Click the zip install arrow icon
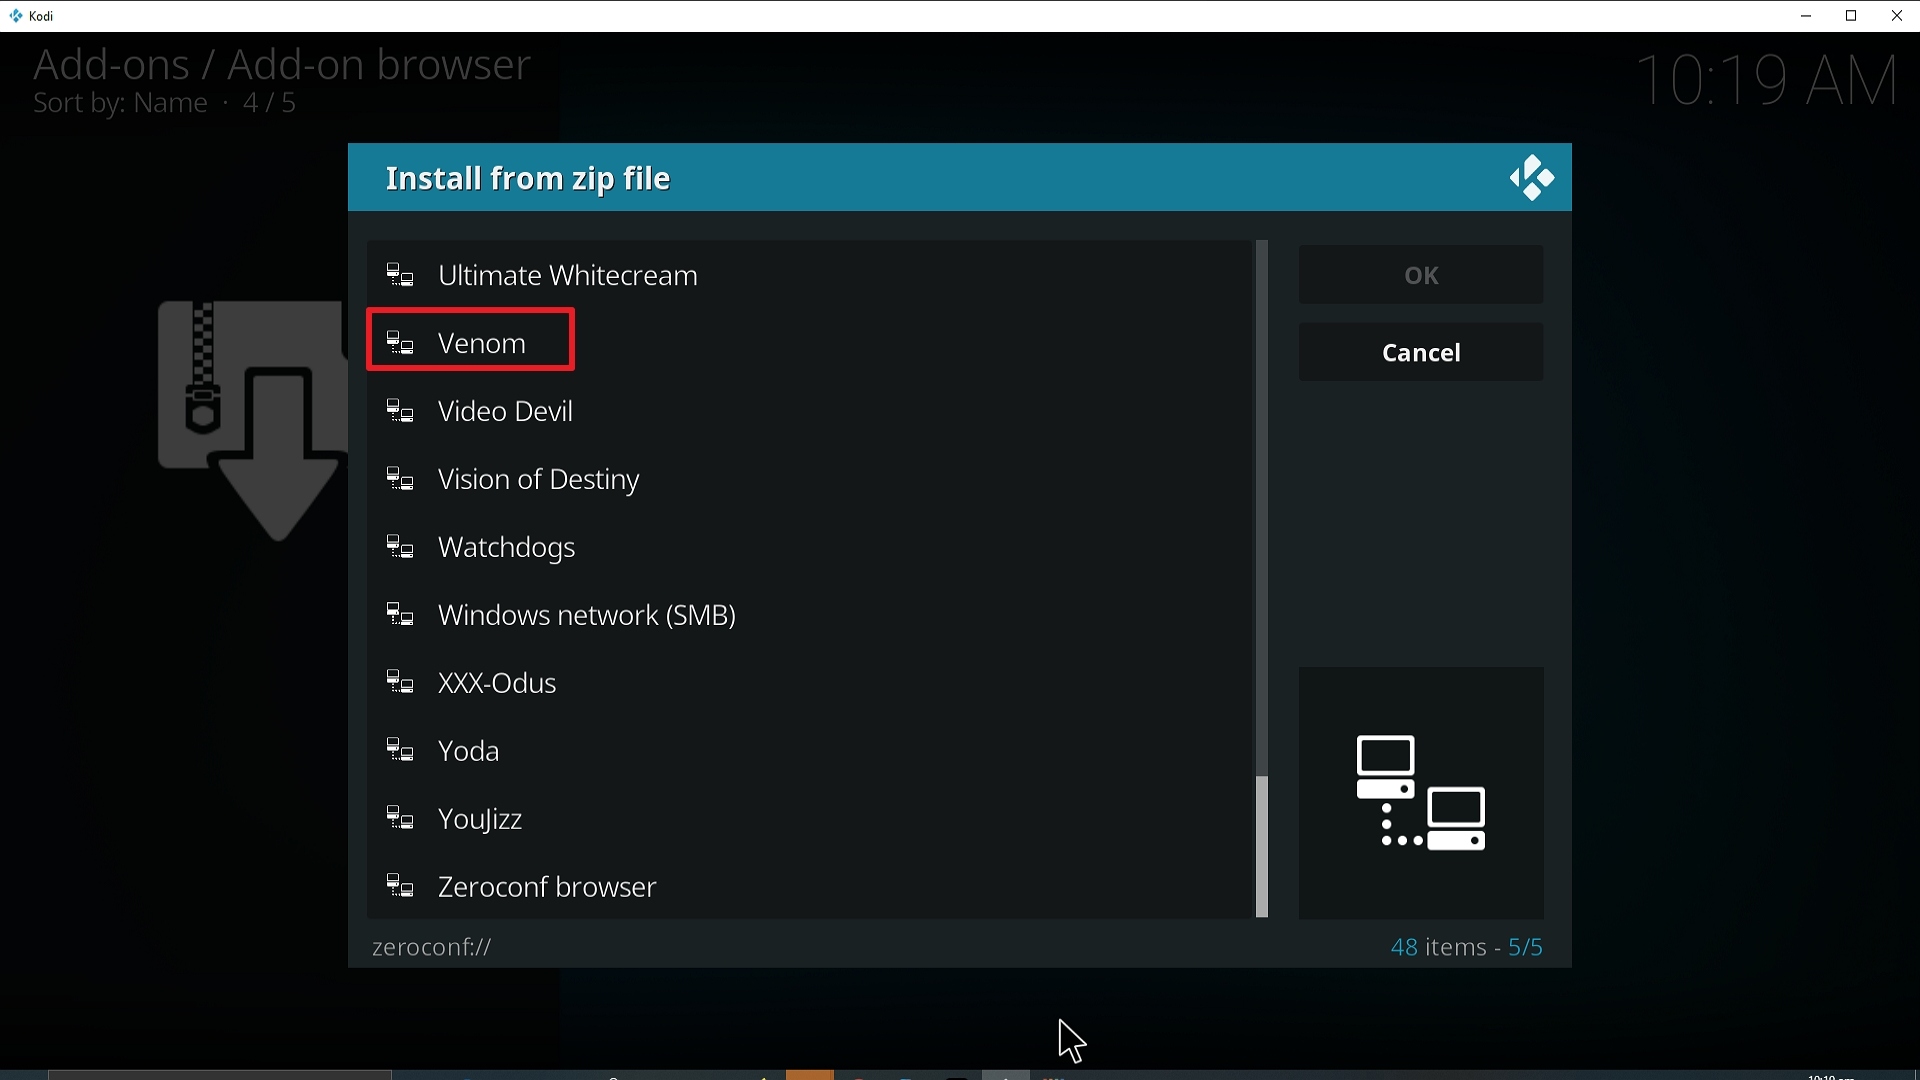The height and width of the screenshot is (1080, 1920). click(x=251, y=420)
